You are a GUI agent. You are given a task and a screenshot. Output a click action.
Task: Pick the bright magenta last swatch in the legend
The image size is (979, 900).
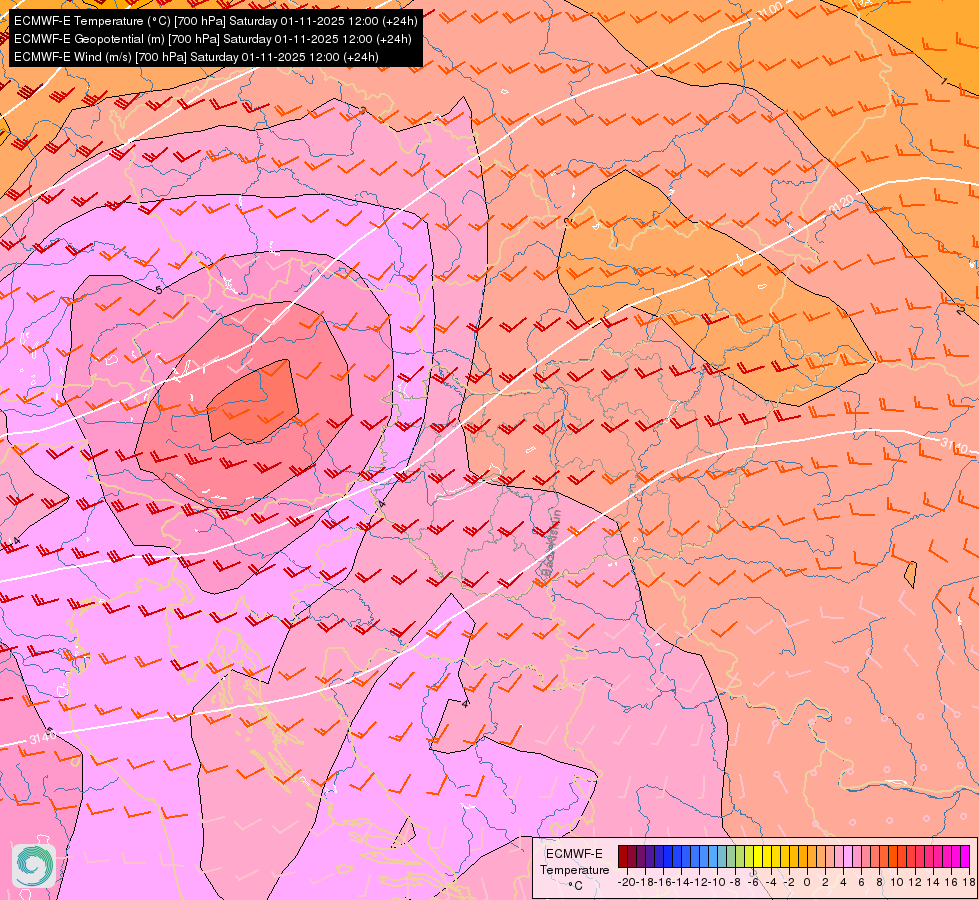coord(965,856)
